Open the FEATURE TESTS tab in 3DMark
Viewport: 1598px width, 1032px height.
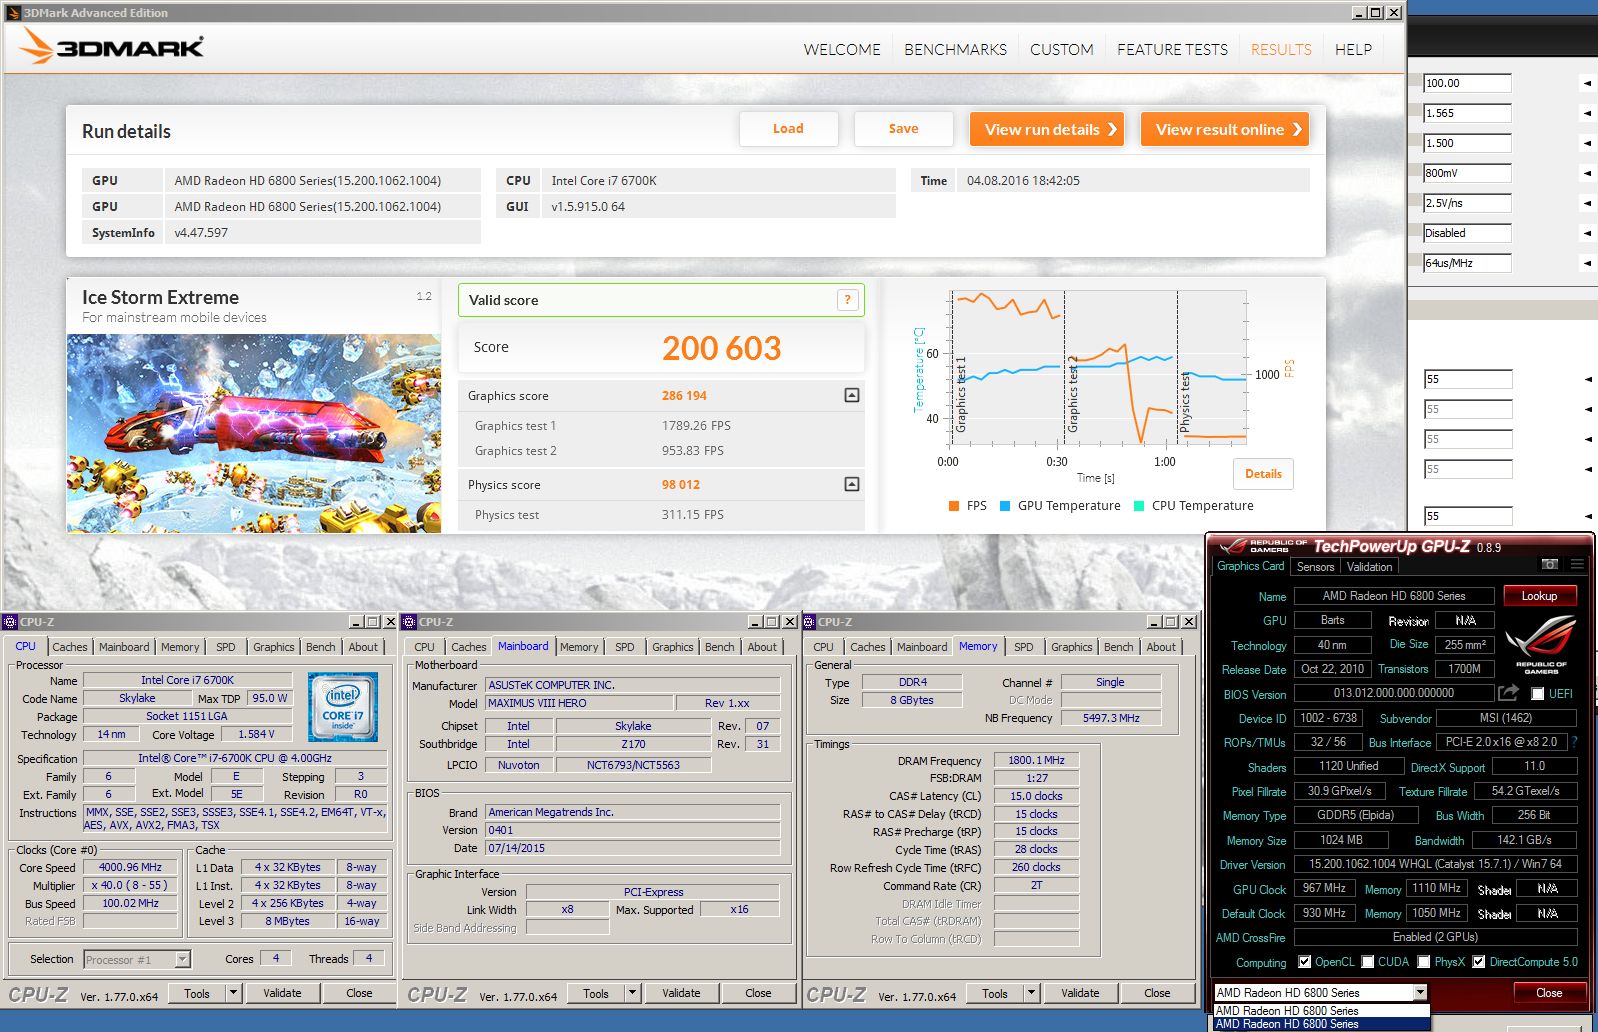(x=1172, y=49)
